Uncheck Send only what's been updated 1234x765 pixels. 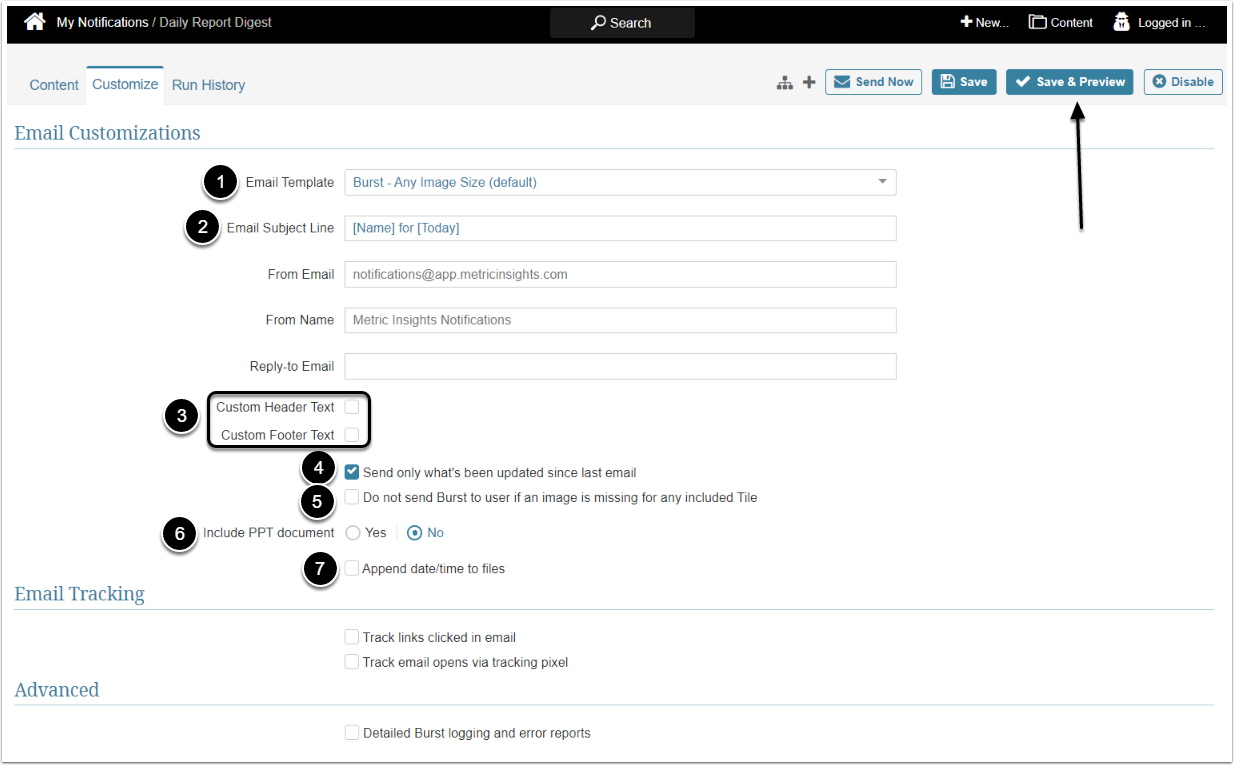(x=352, y=472)
